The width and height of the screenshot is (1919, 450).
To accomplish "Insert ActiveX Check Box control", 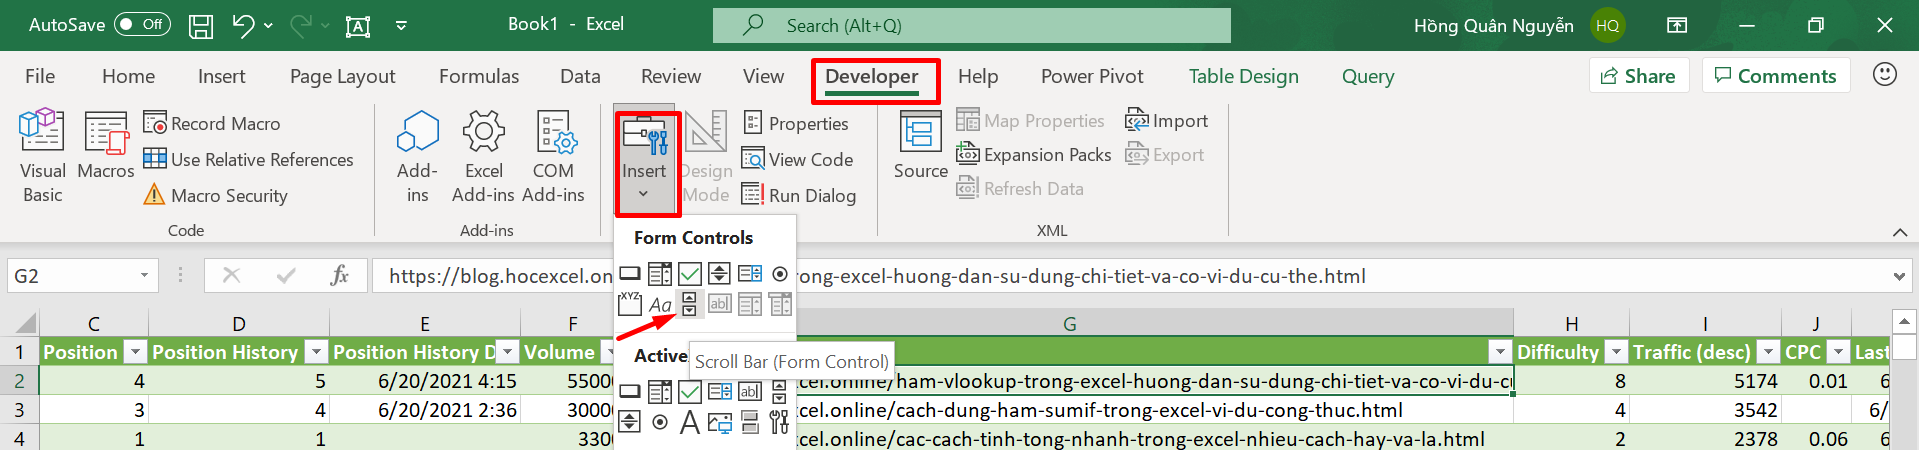I will point(690,391).
